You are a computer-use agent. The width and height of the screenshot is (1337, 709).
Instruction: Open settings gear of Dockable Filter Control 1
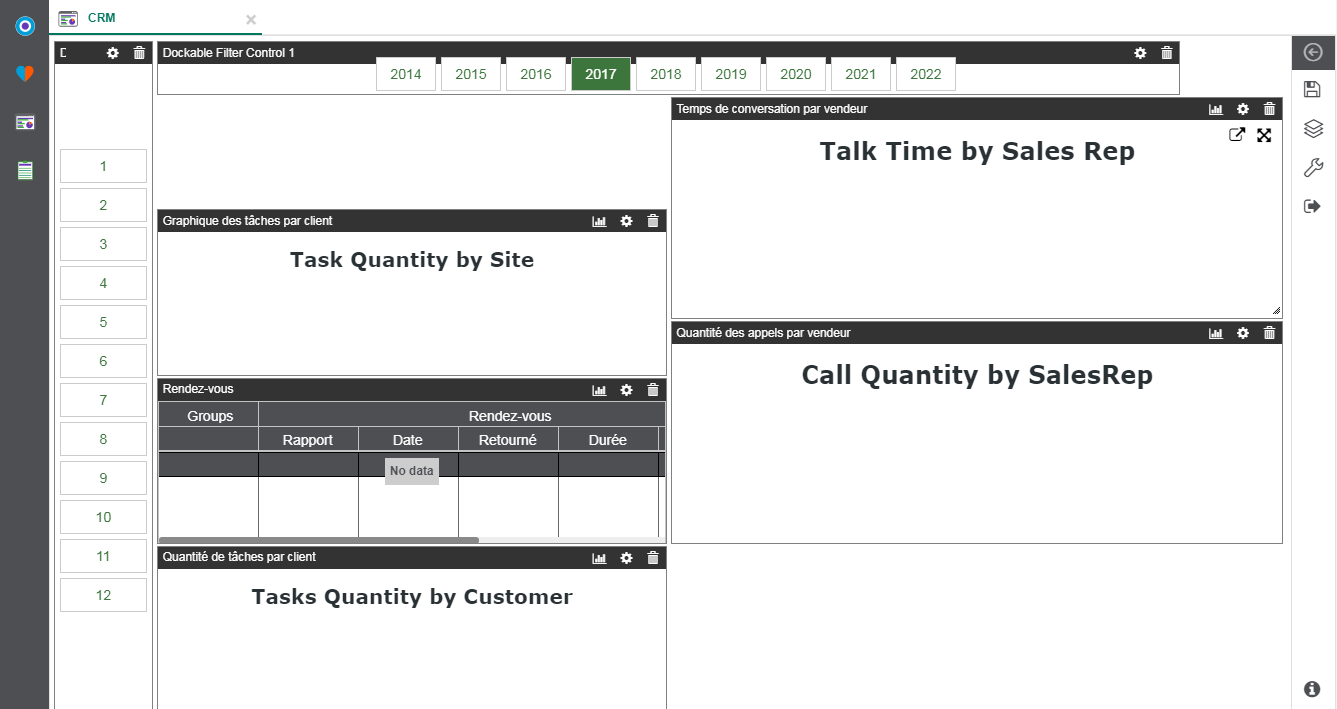1140,53
